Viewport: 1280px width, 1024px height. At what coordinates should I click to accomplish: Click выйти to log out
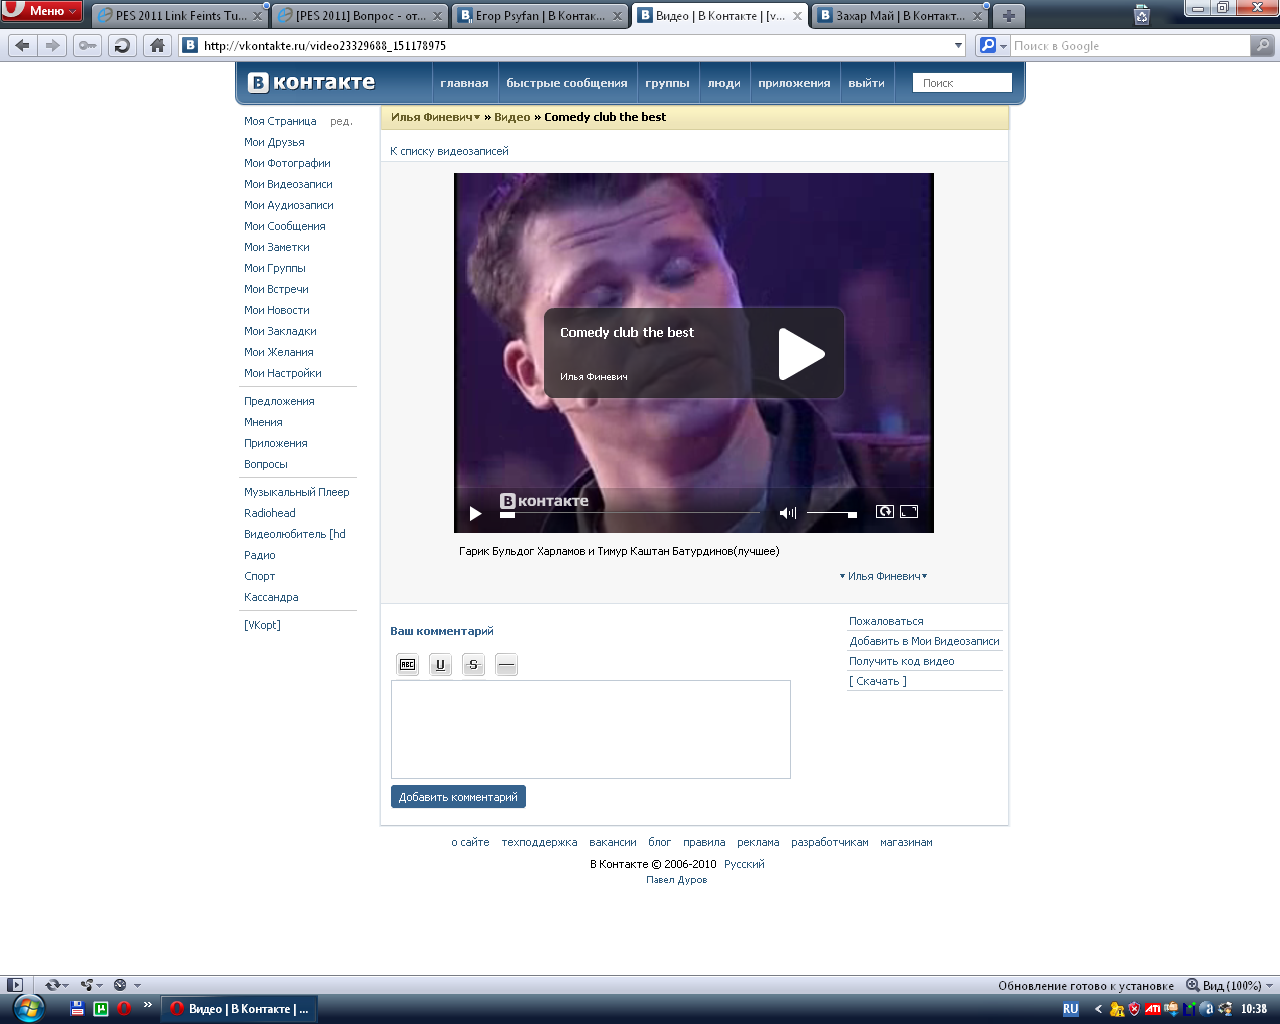(x=866, y=83)
